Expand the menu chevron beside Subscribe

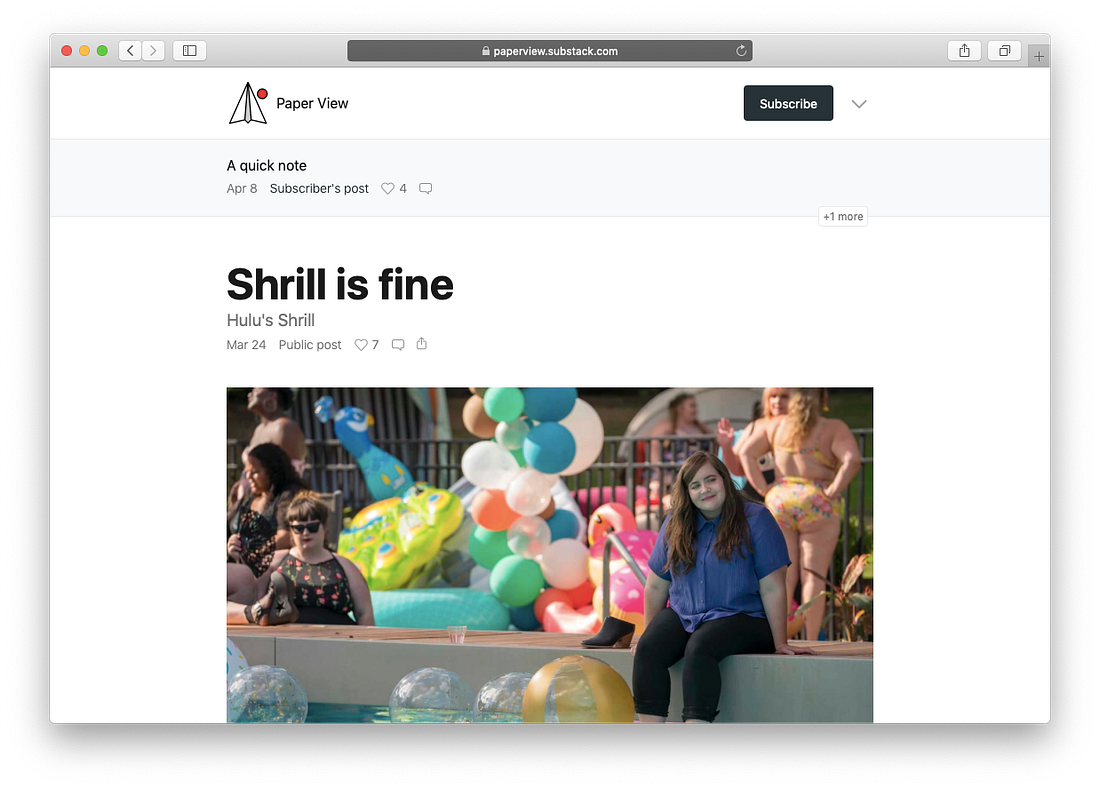click(859, 104)
